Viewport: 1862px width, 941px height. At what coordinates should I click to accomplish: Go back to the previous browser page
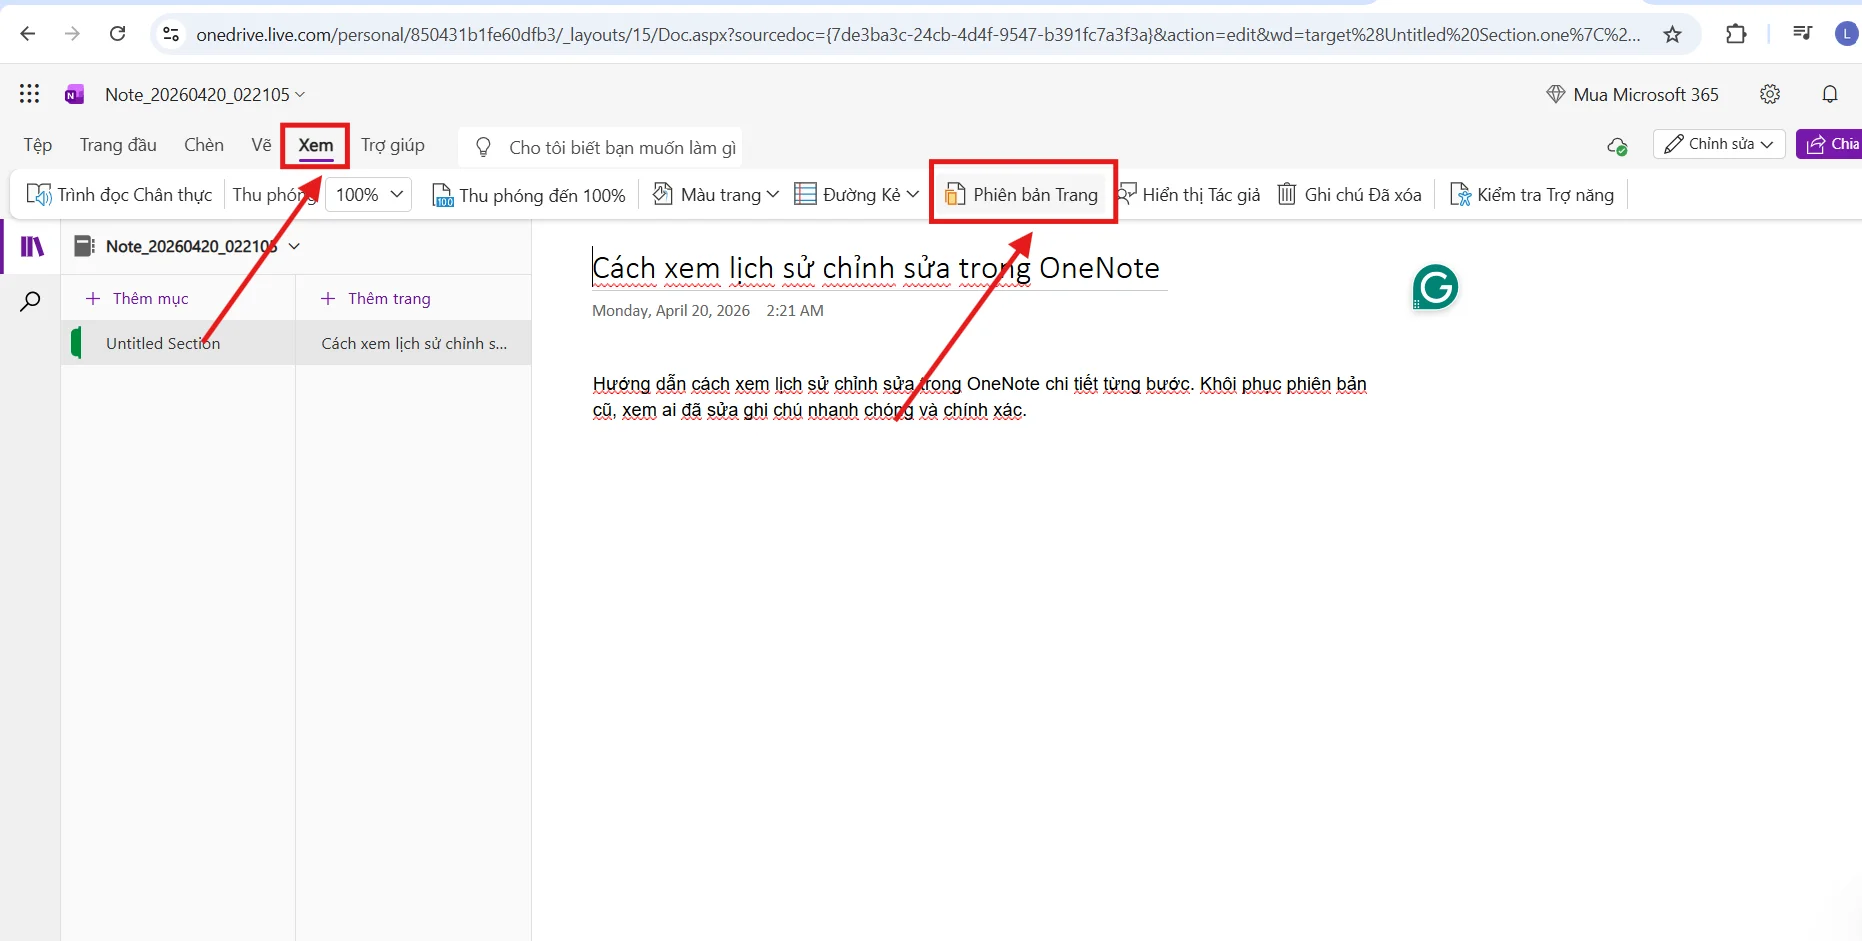(28, 34)
